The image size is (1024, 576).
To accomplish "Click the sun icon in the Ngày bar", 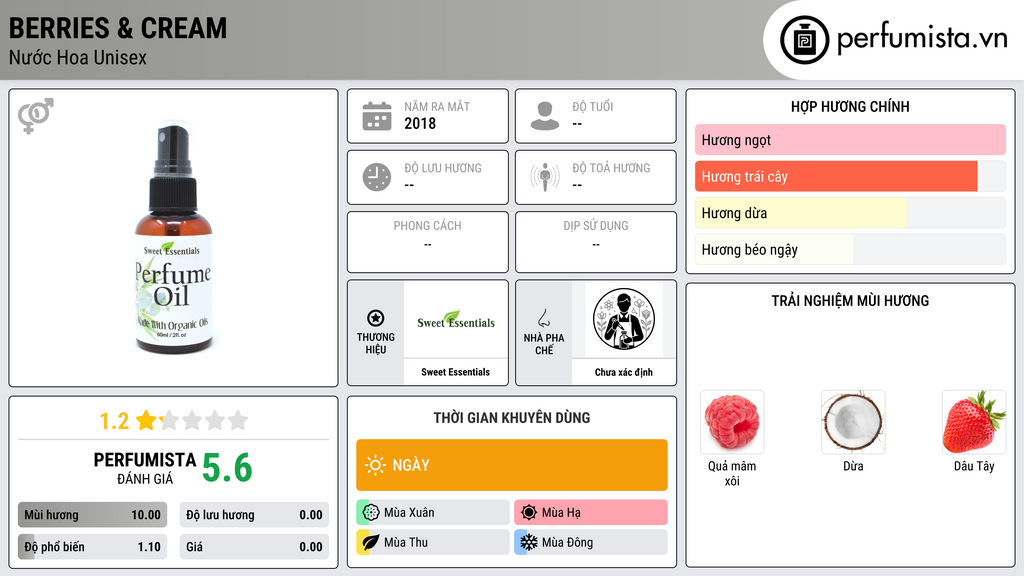I will click(x=375, y=465).
